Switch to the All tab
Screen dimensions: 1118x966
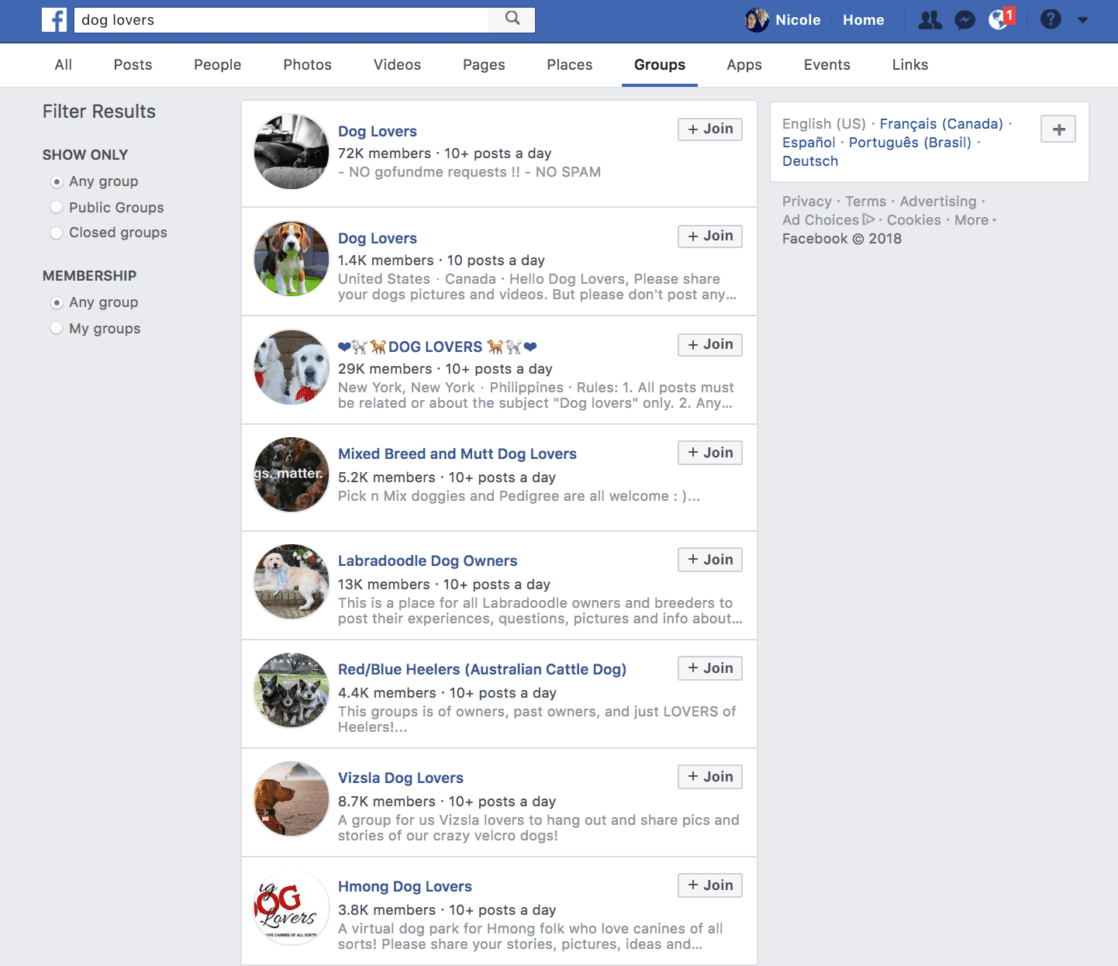pyautogui.click(x=63, y=65)
